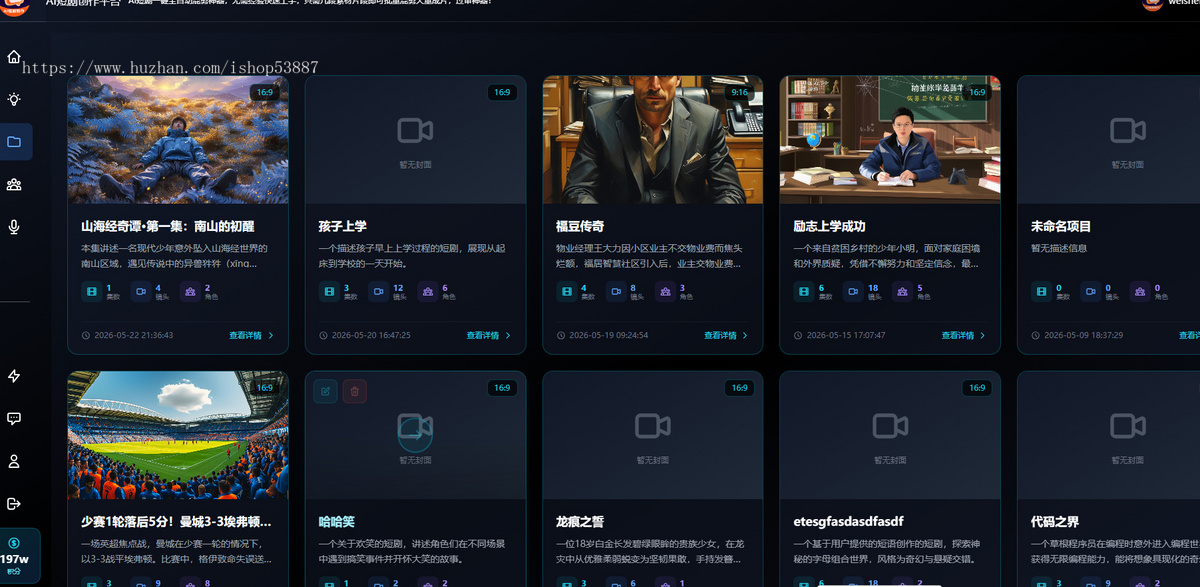Click the 16:9 ratio badge on 龙痕之誓 card

[x=739, y=388]
